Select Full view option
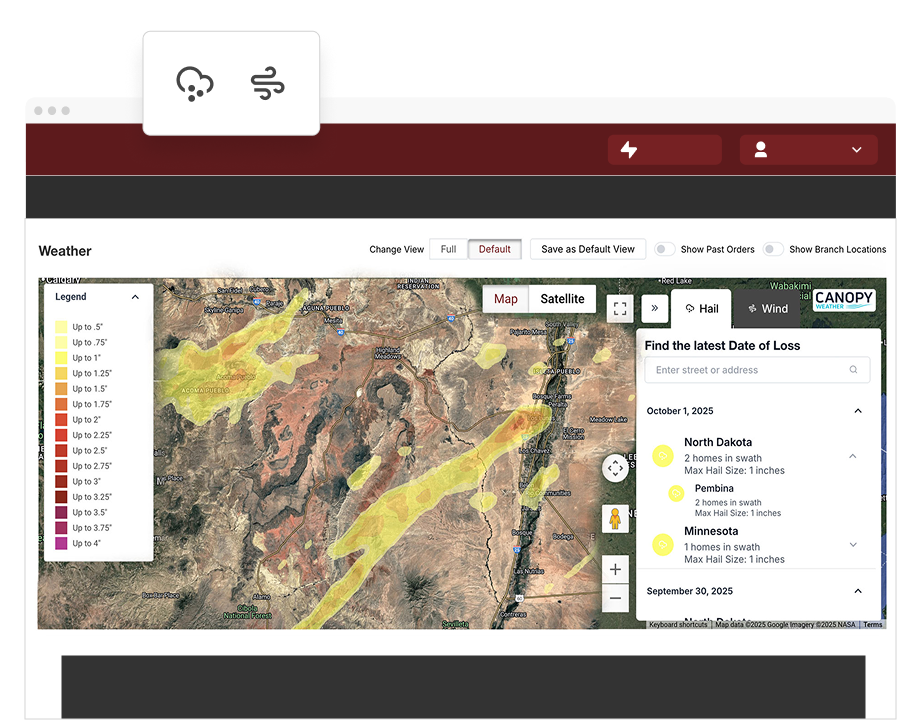This screenshot has width=921, height=728. (448, 250)
